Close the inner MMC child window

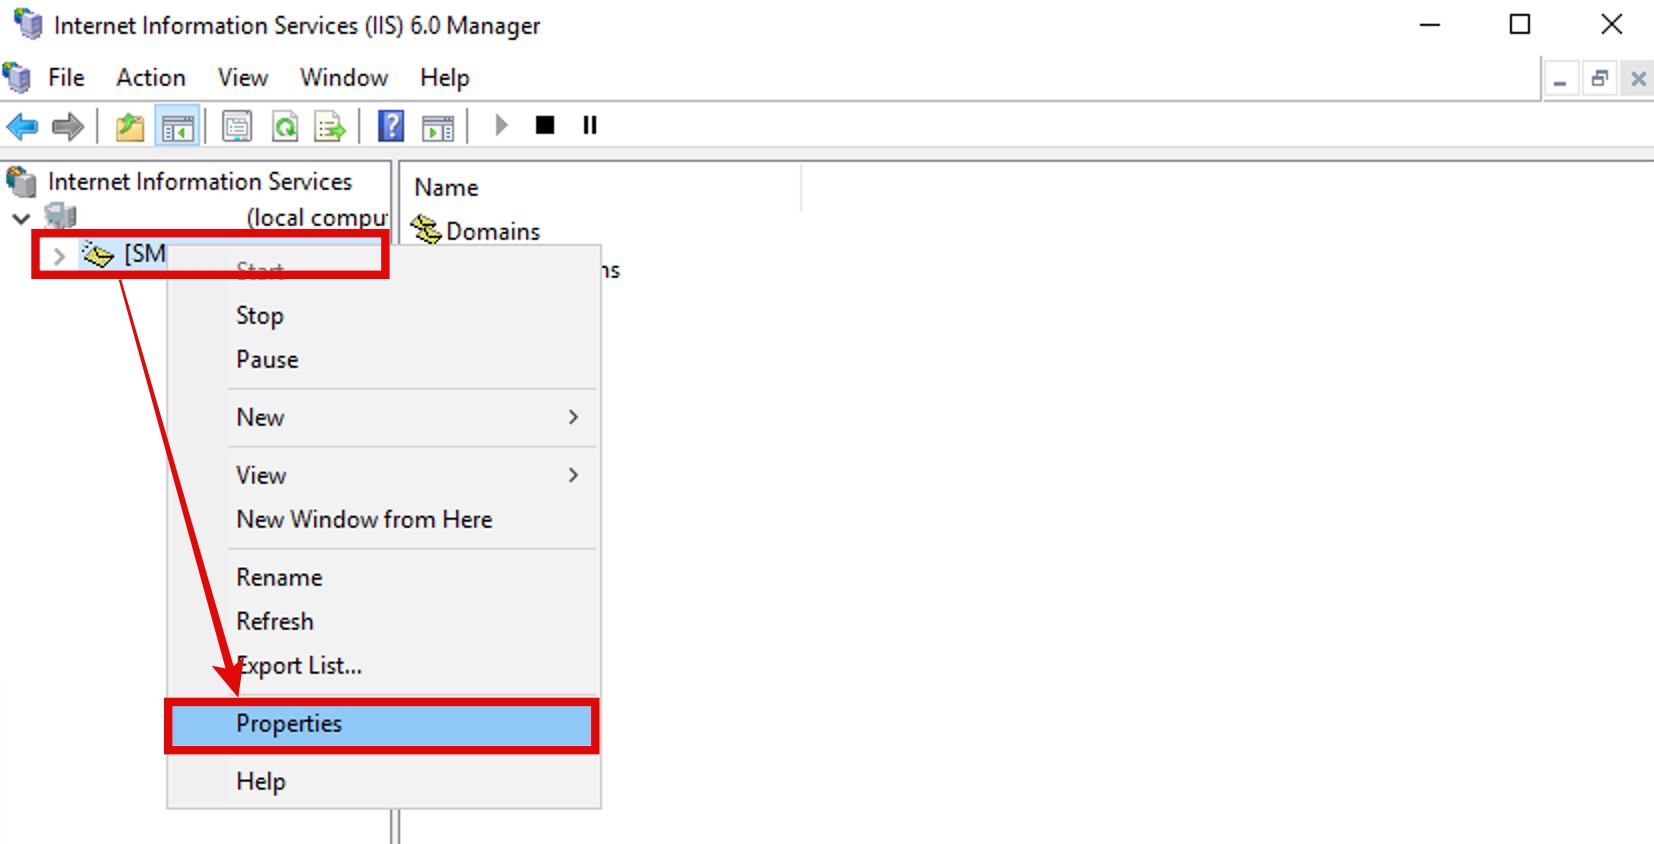point(1638,78)
